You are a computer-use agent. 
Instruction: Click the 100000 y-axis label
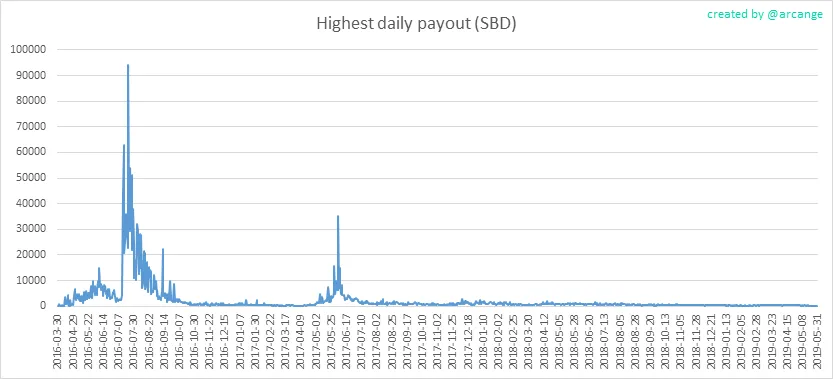tap(29, 49)
